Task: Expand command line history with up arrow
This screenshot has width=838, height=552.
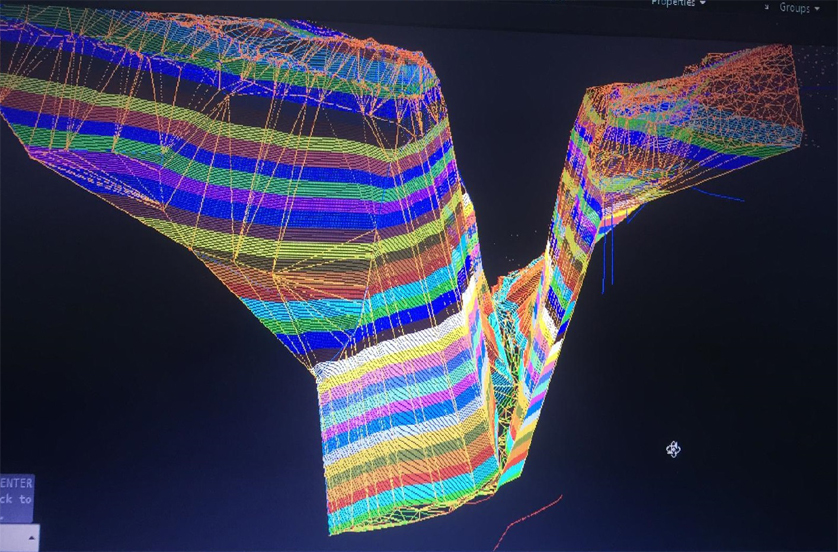Action: (x=30, y=537)
